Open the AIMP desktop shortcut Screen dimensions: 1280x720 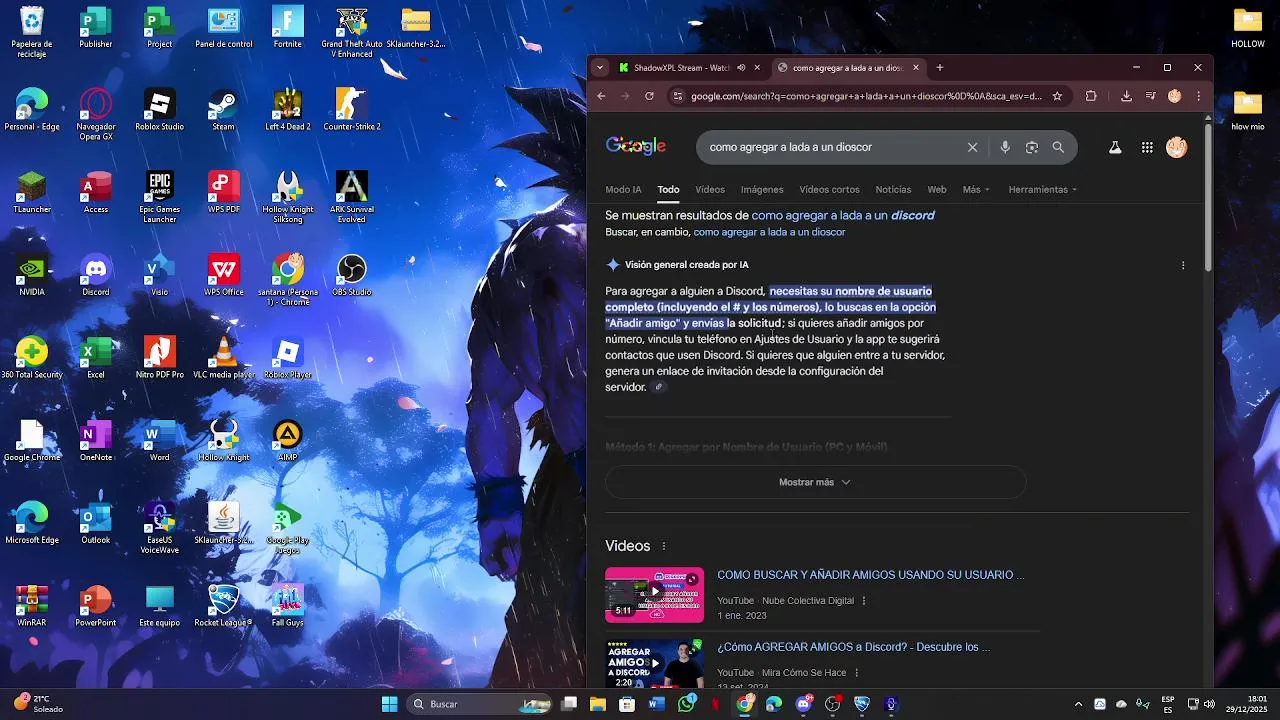coord(287,440)
